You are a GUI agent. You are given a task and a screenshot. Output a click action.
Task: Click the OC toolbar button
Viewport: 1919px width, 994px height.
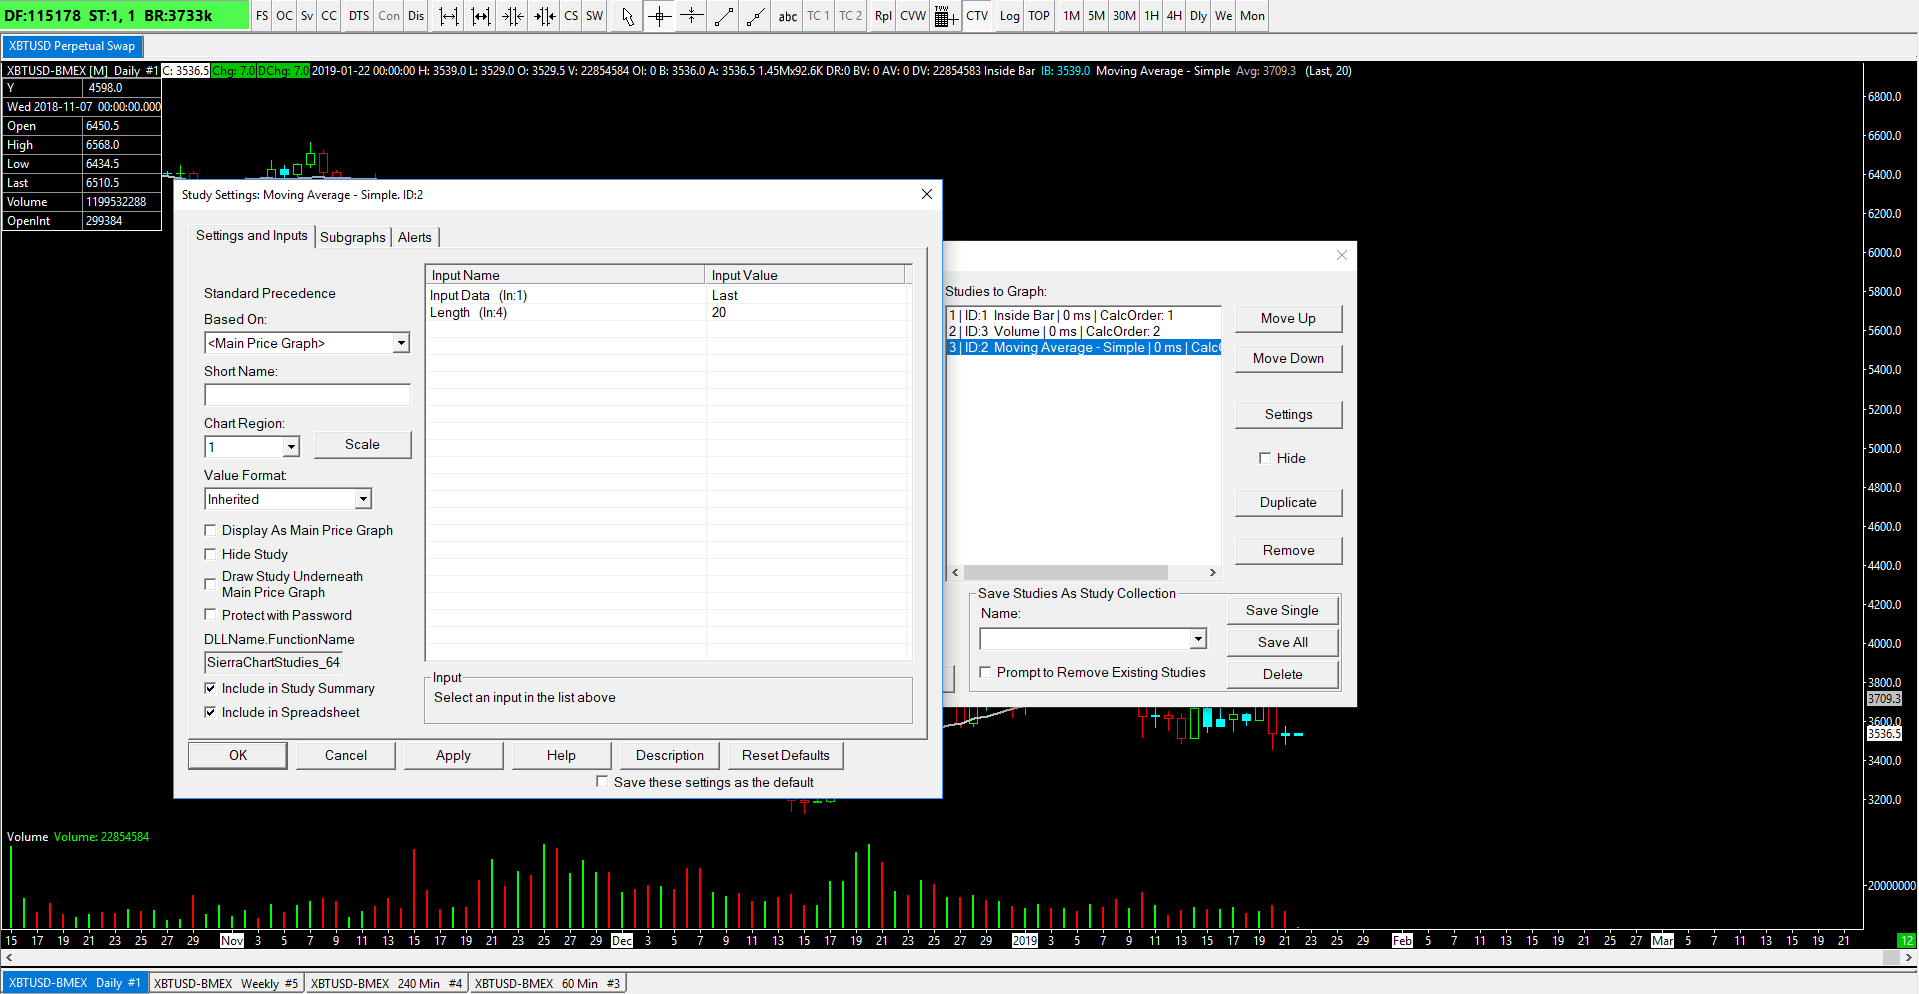[x=285, y=16]
